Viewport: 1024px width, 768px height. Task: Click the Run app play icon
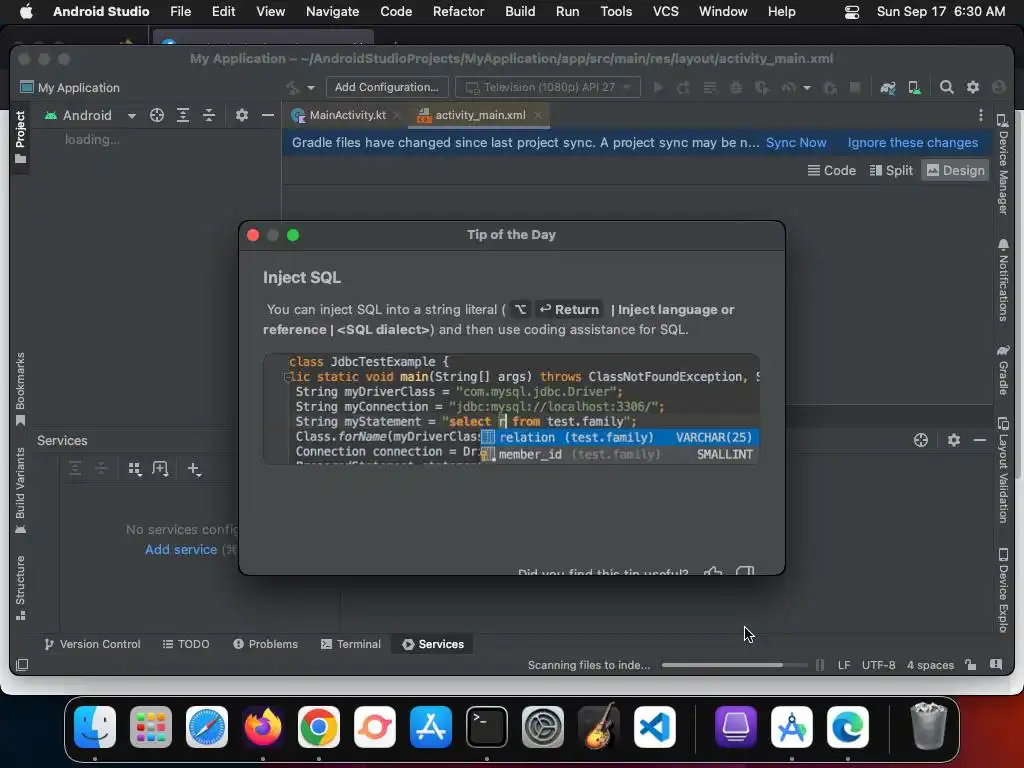658,88
